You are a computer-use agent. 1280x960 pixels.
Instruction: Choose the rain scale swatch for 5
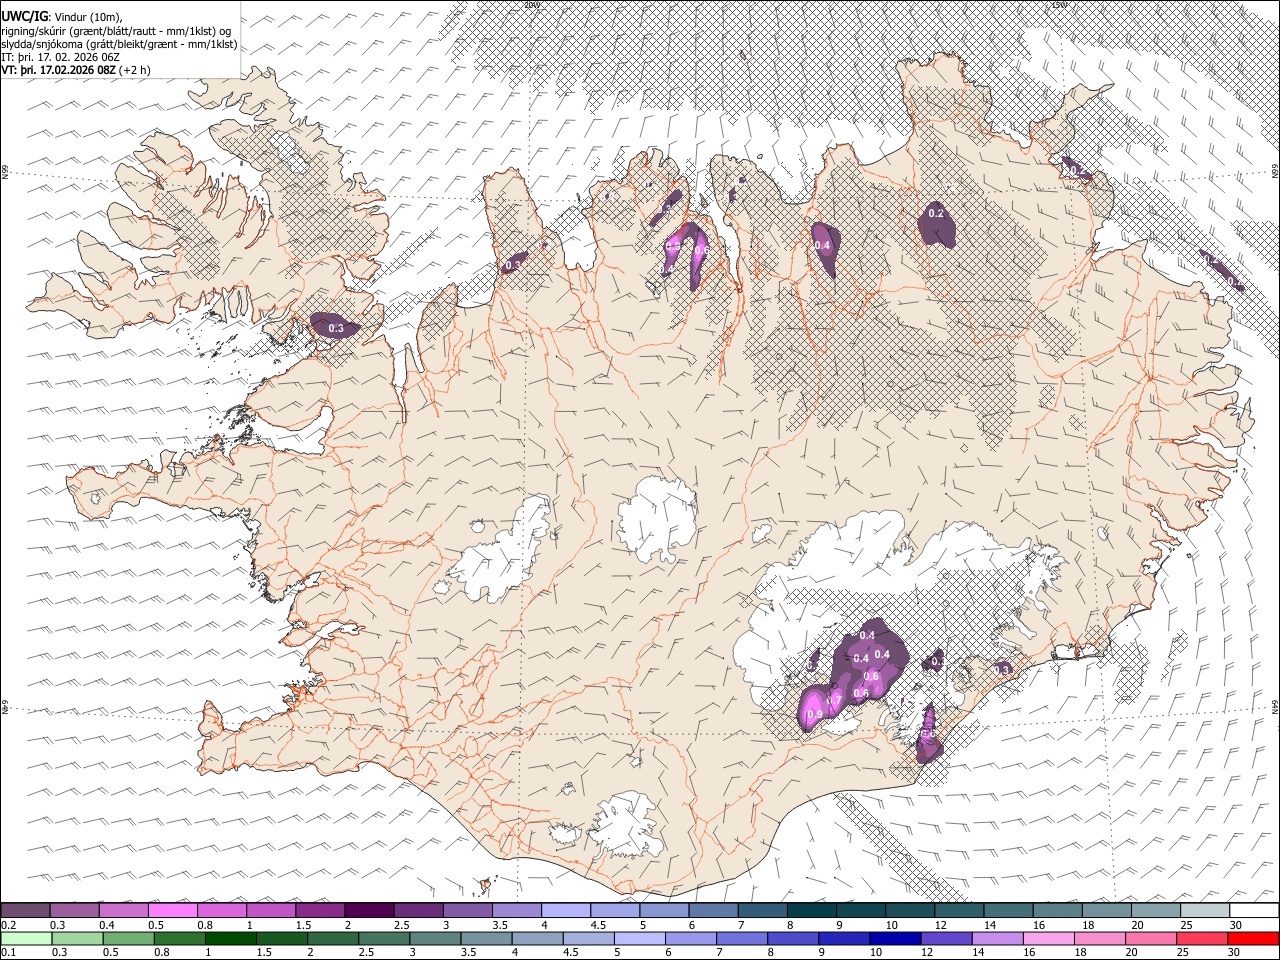pos(640,939)
